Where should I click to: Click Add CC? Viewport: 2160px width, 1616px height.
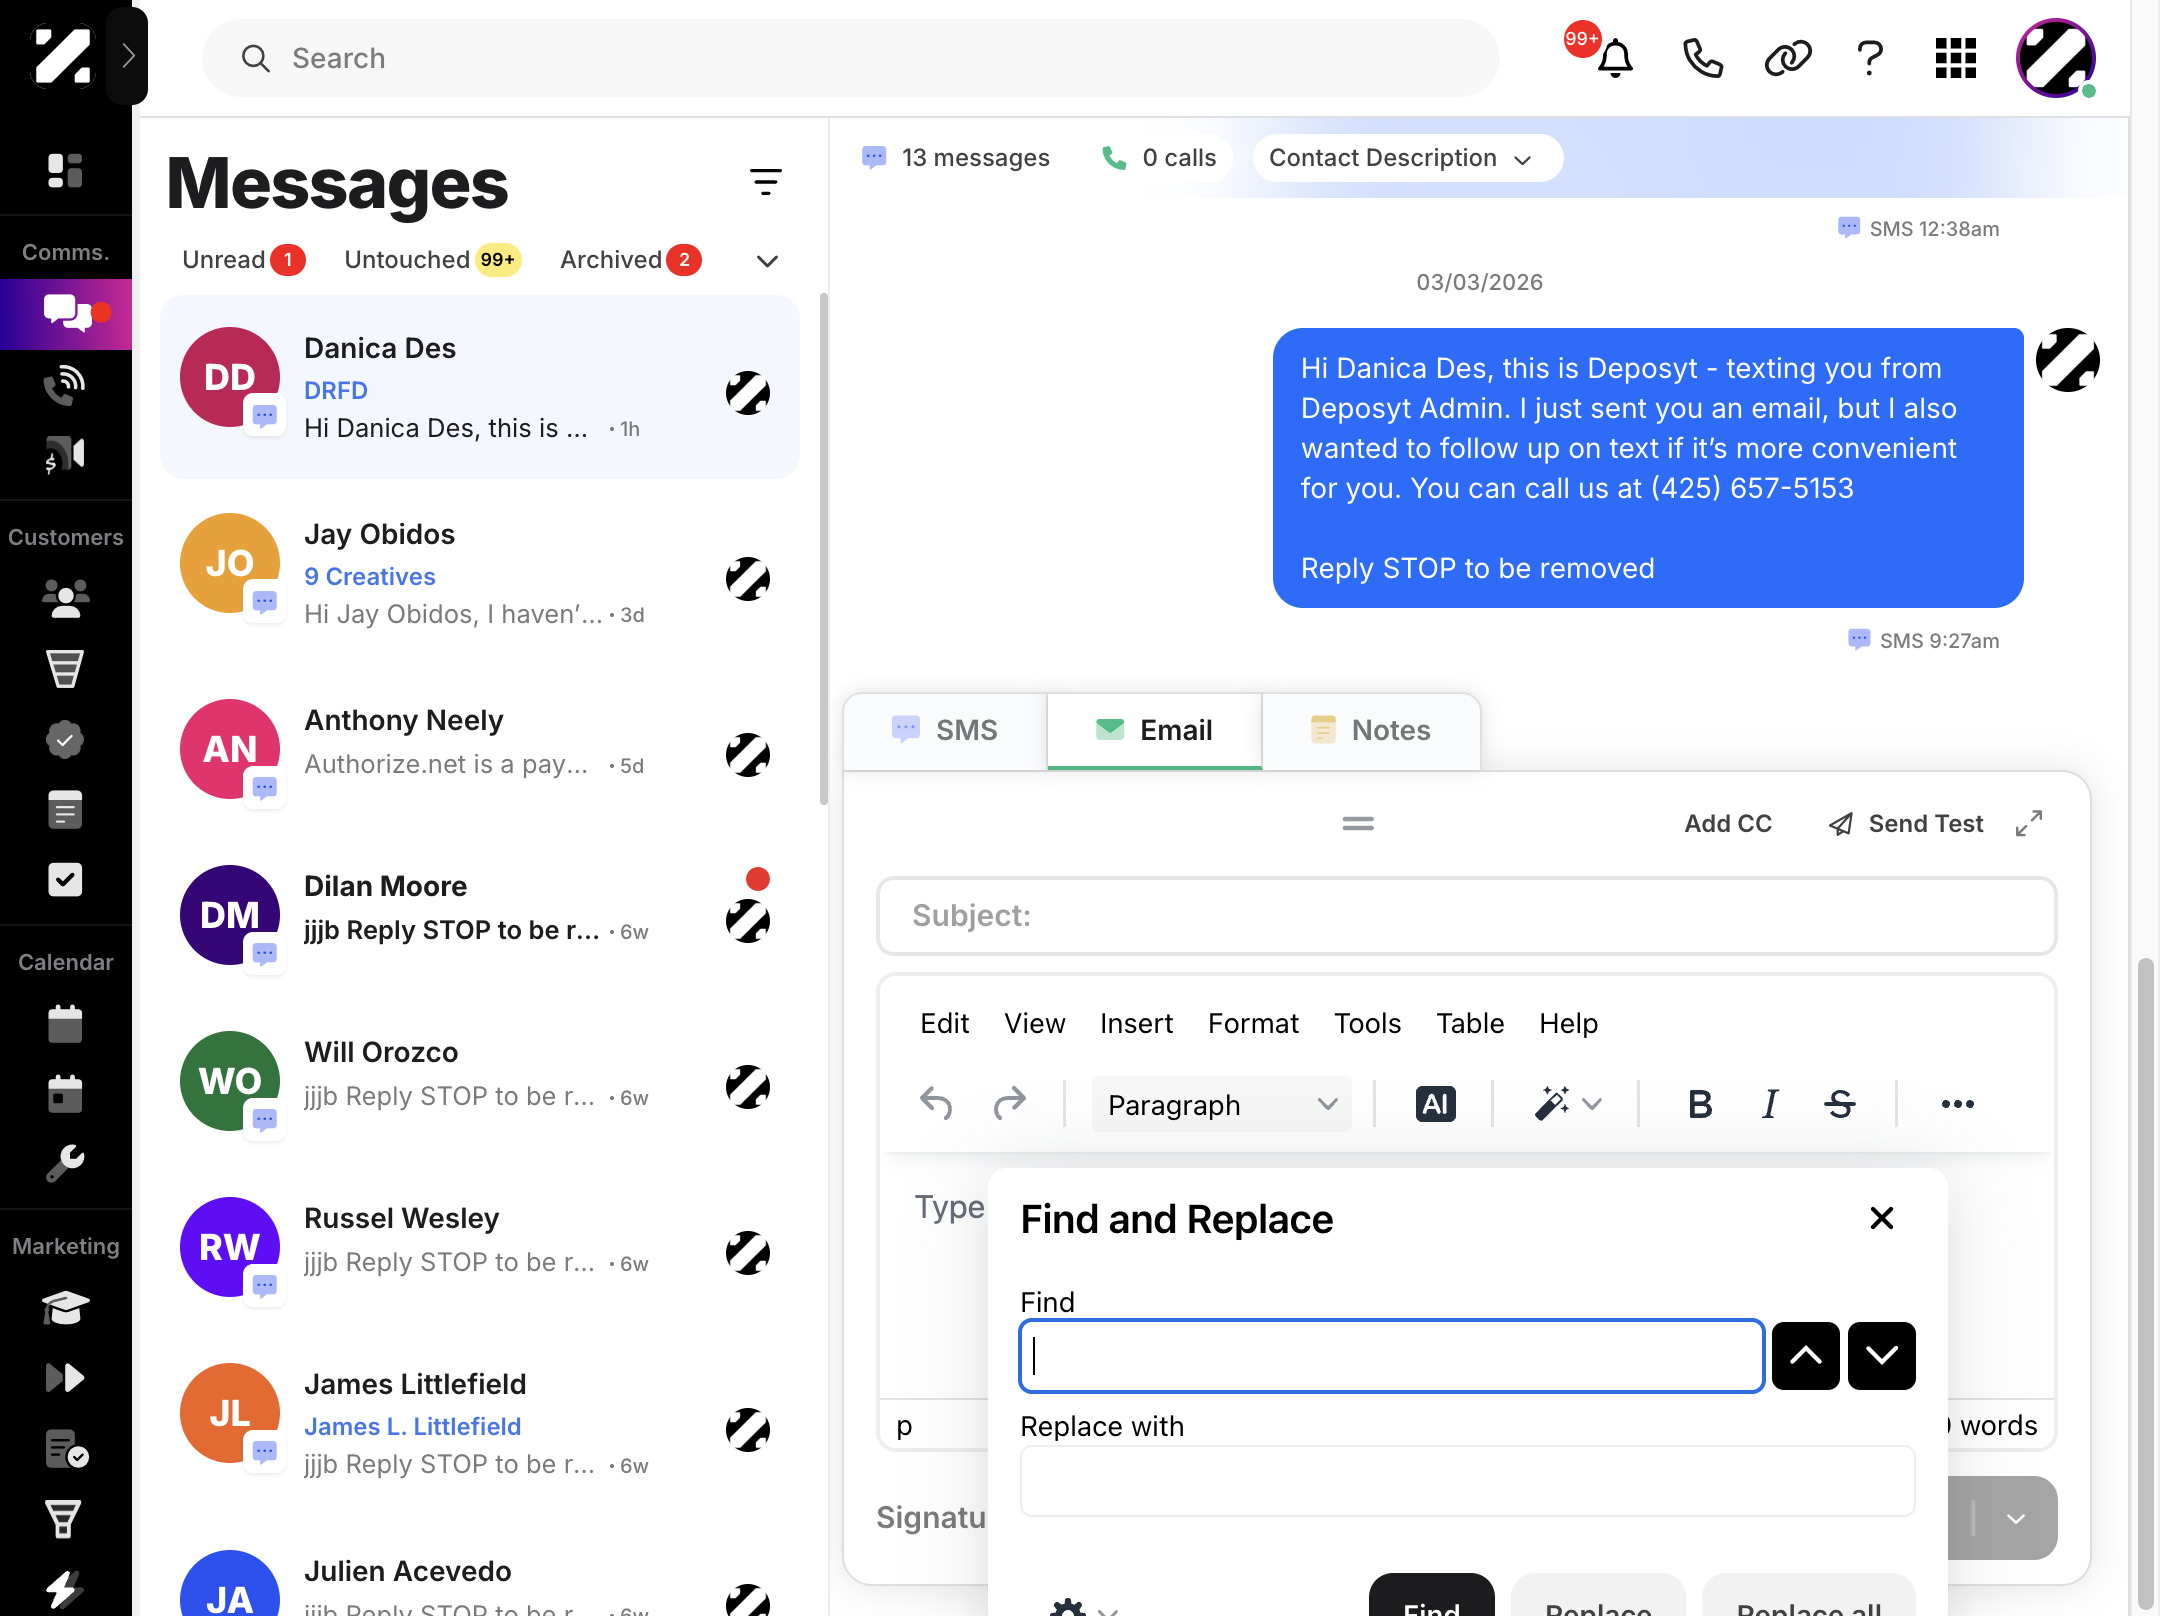pyautogui.click(x=1728, y=823)
